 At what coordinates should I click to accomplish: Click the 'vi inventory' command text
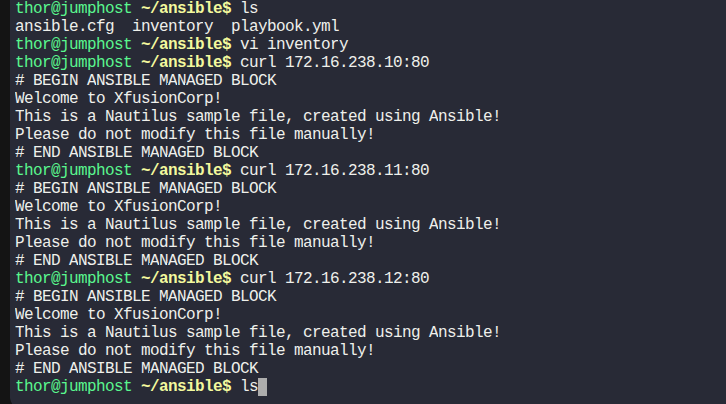coord(294,44)
